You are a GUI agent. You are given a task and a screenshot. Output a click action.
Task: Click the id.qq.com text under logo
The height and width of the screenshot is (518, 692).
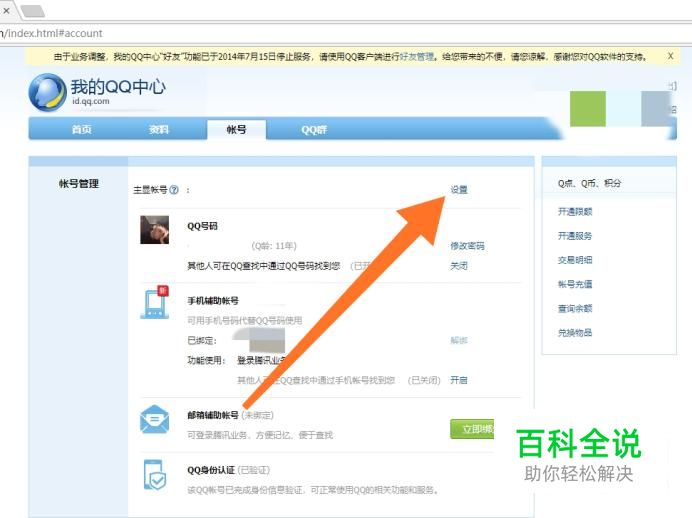coord(91,101)
